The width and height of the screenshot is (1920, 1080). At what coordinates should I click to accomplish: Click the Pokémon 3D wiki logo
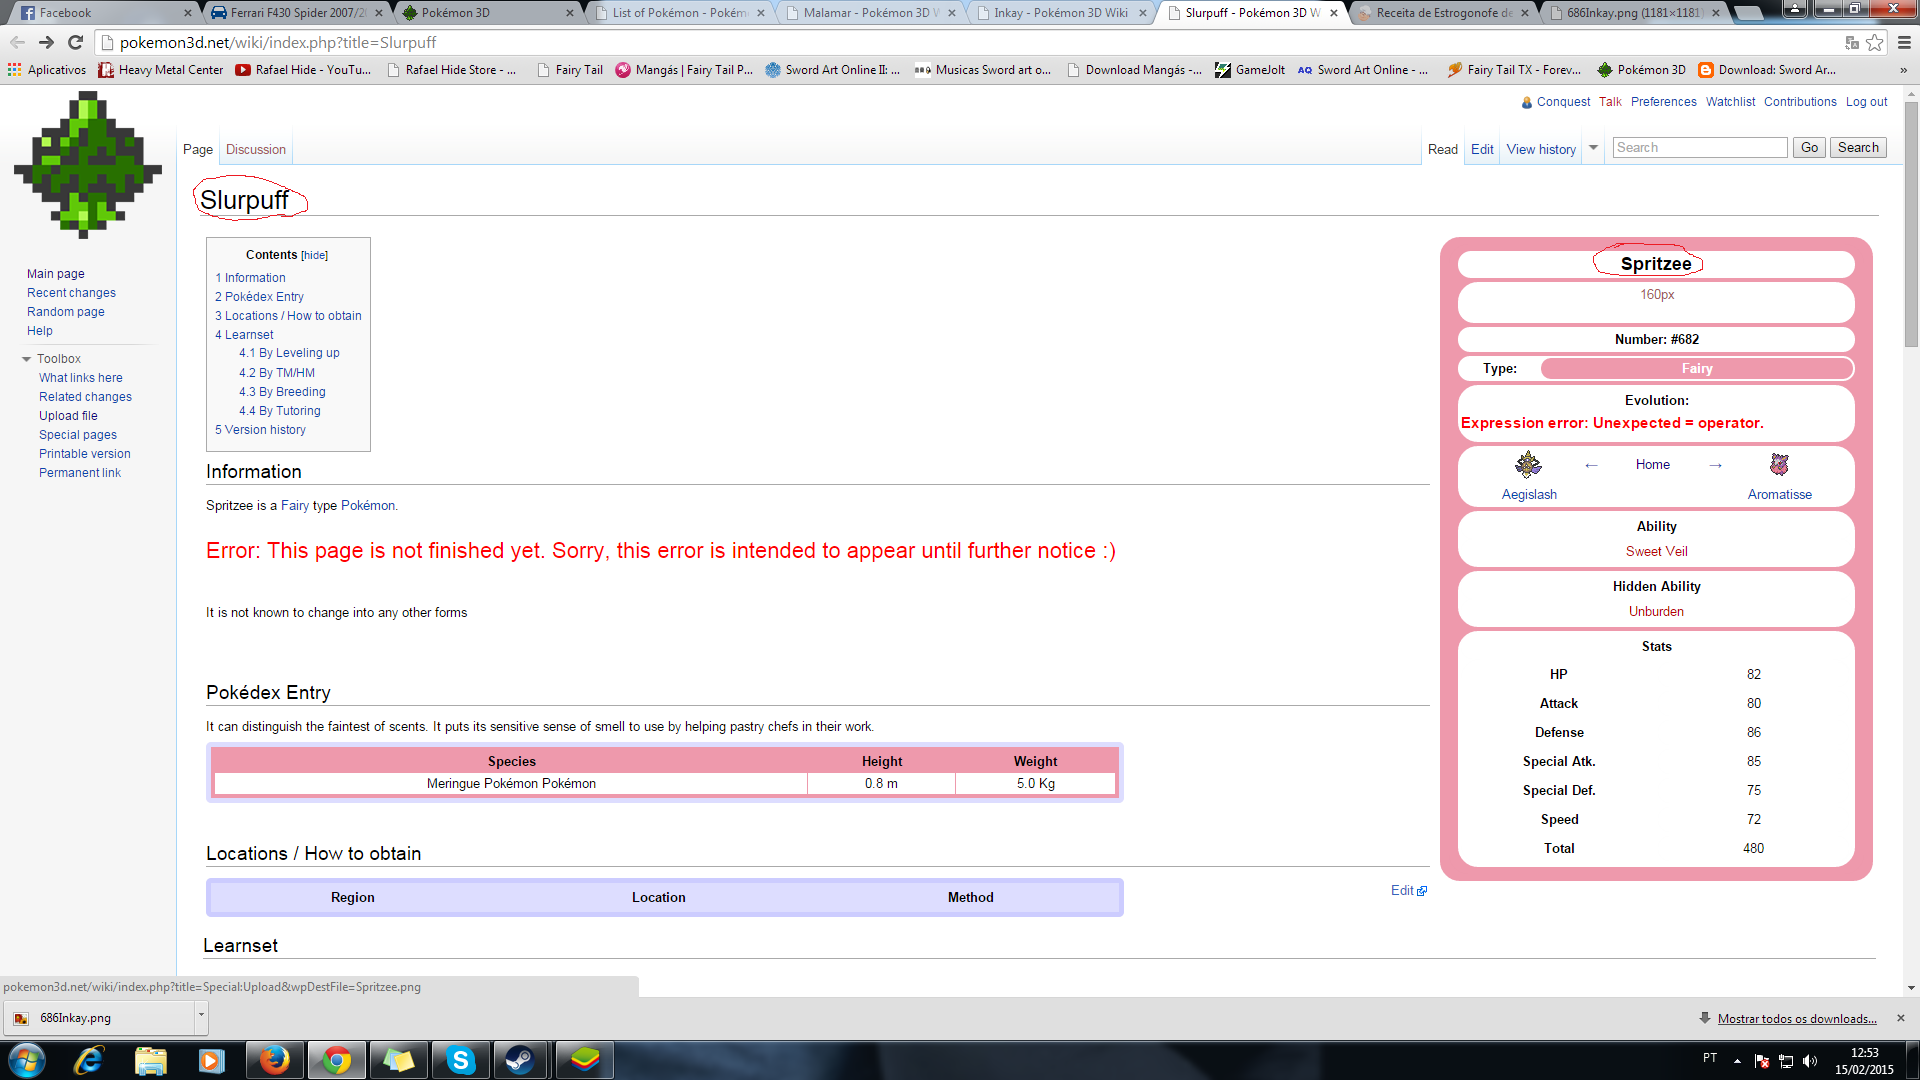pos(88,165)
